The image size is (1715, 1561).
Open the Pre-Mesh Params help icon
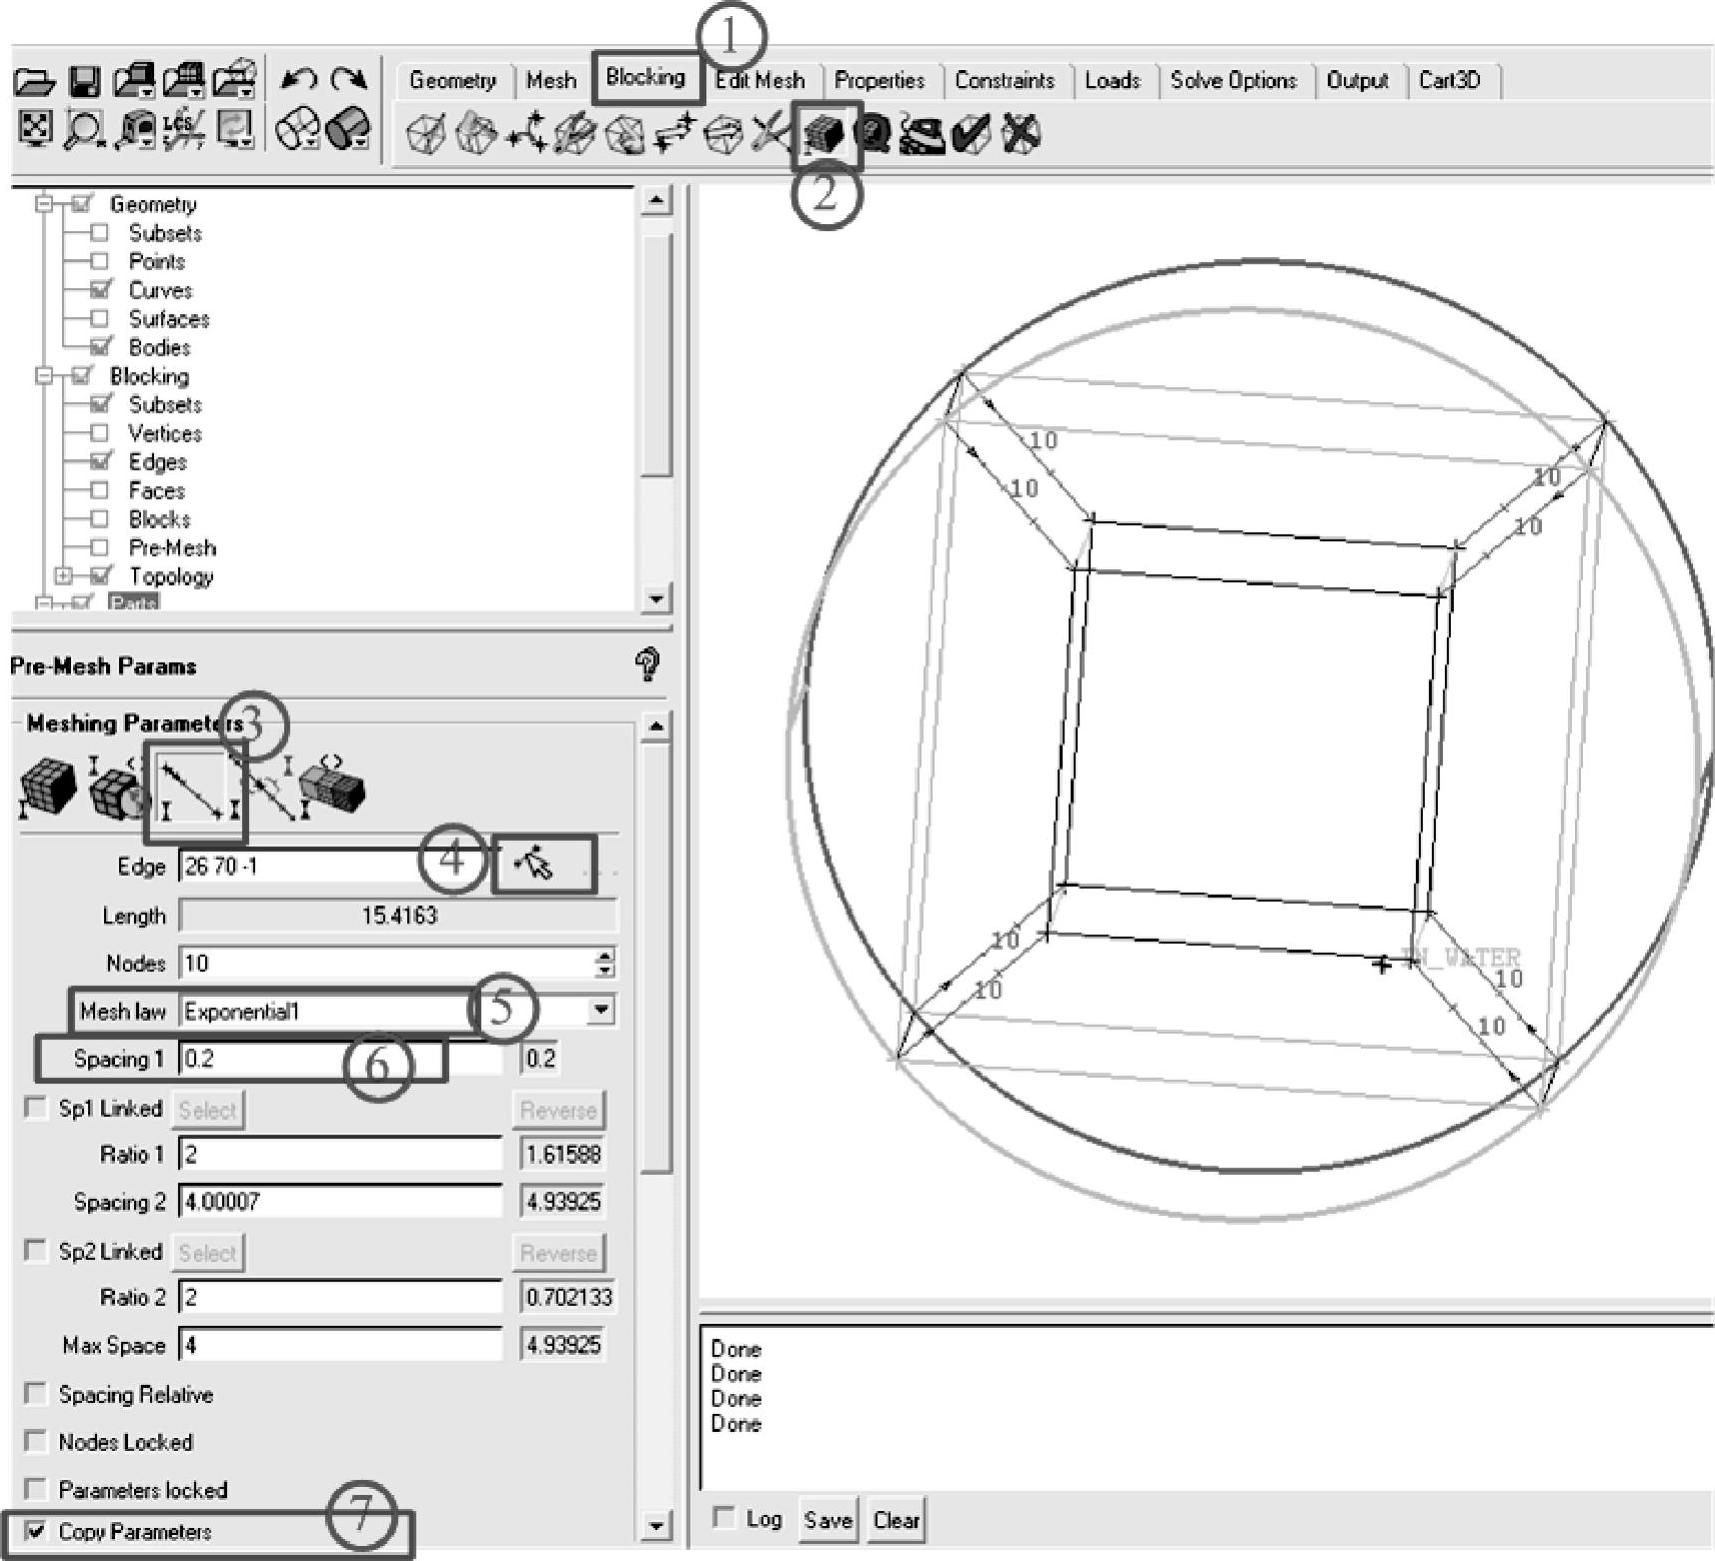click(648, 665)
